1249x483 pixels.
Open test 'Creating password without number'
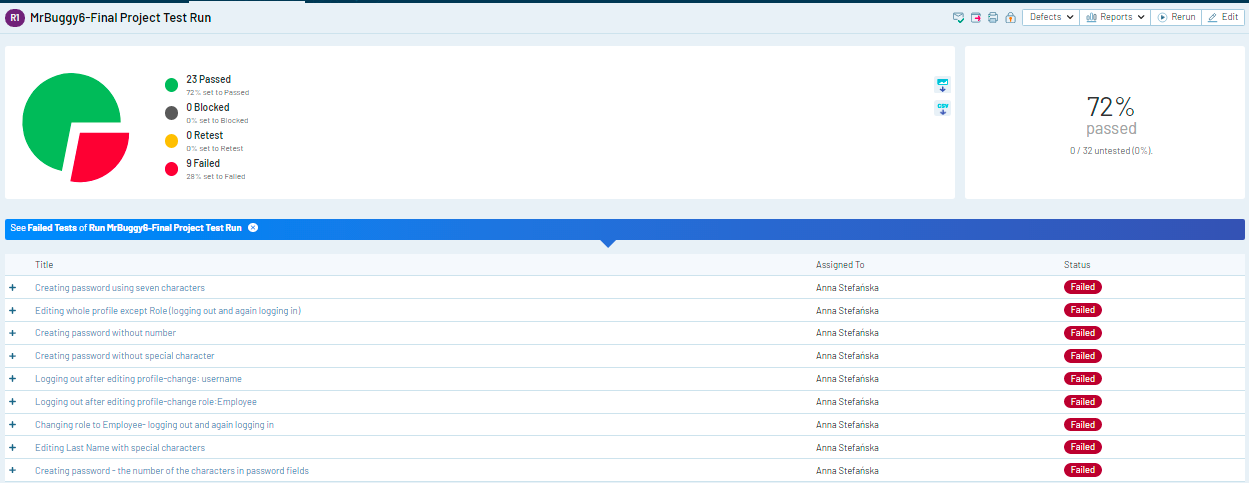(105, 333)
